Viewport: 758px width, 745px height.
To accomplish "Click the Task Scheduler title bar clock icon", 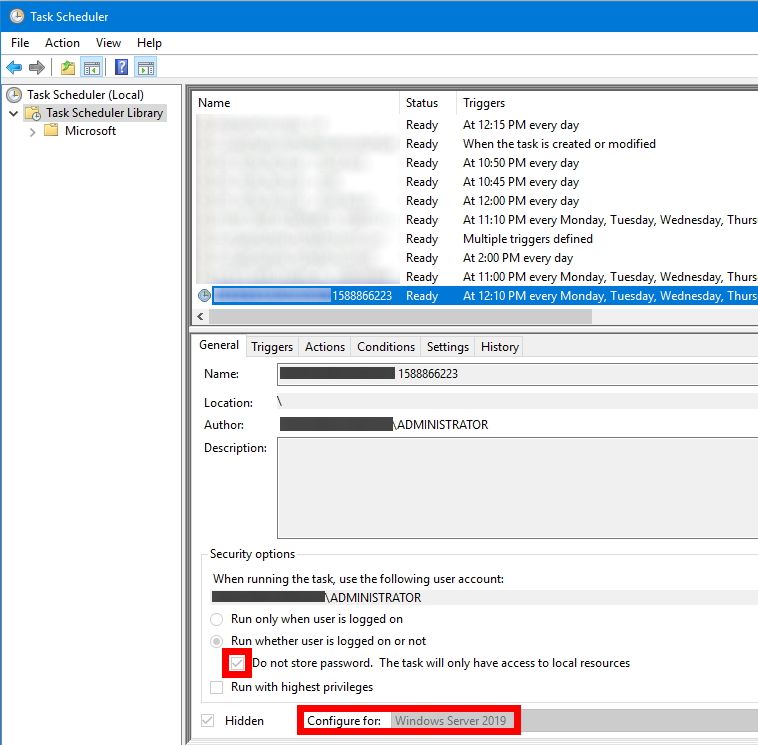I will [x=16, y=16].
